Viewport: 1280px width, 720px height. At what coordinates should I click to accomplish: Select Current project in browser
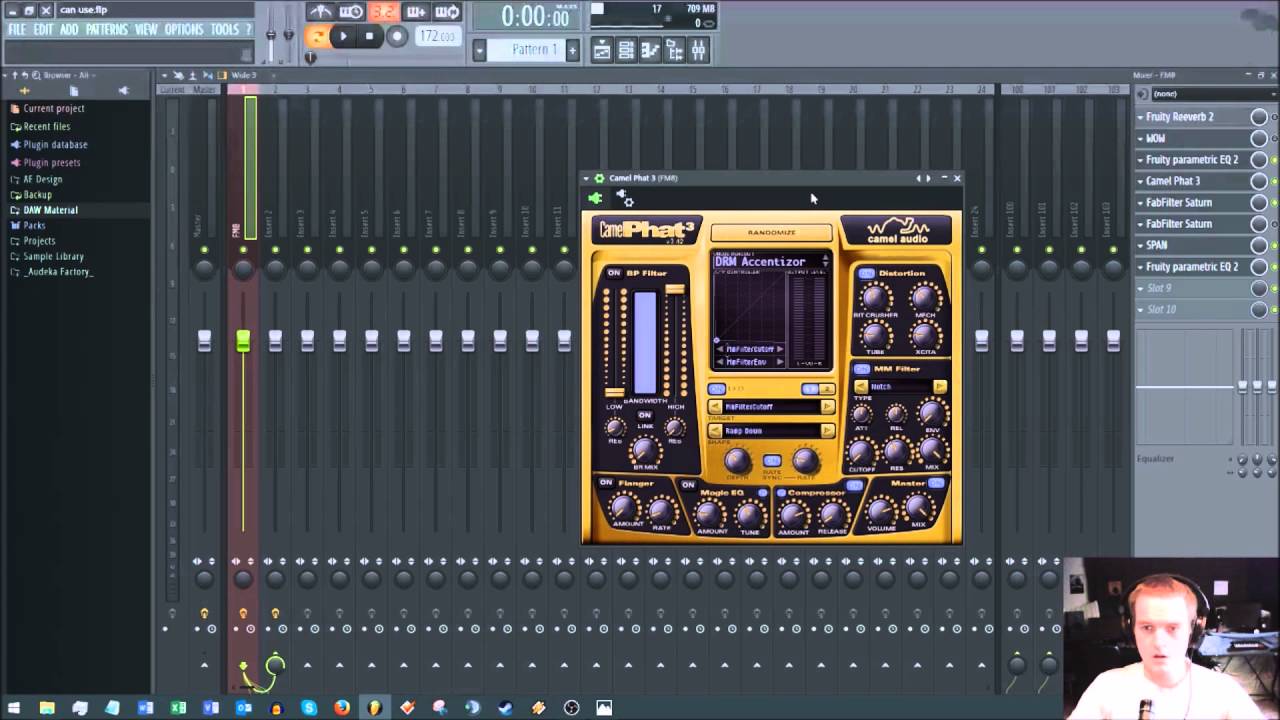pyautogui.click(x=53, y=109)
